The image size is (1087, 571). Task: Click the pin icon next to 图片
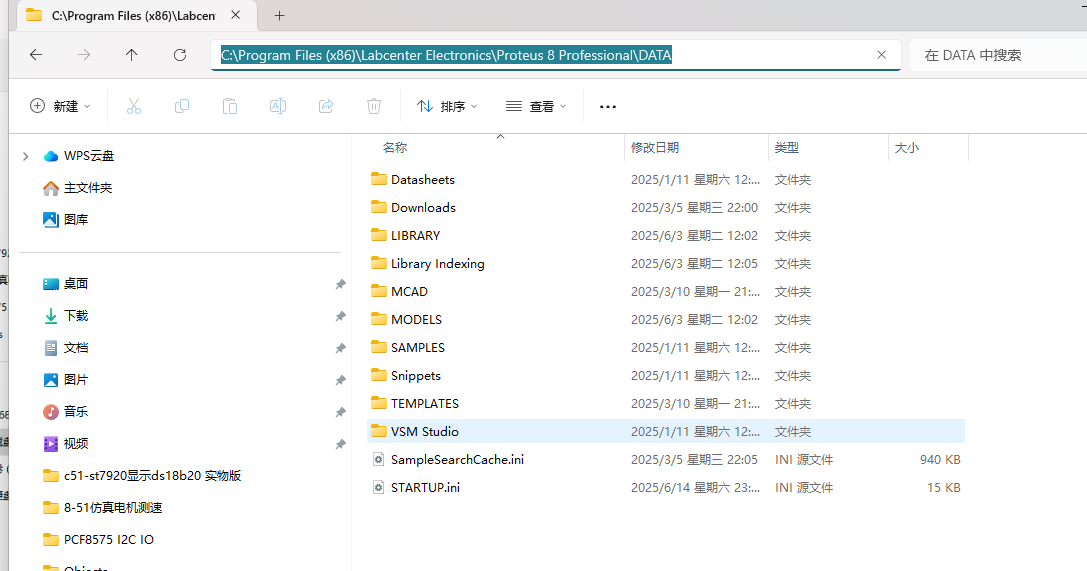340,380
